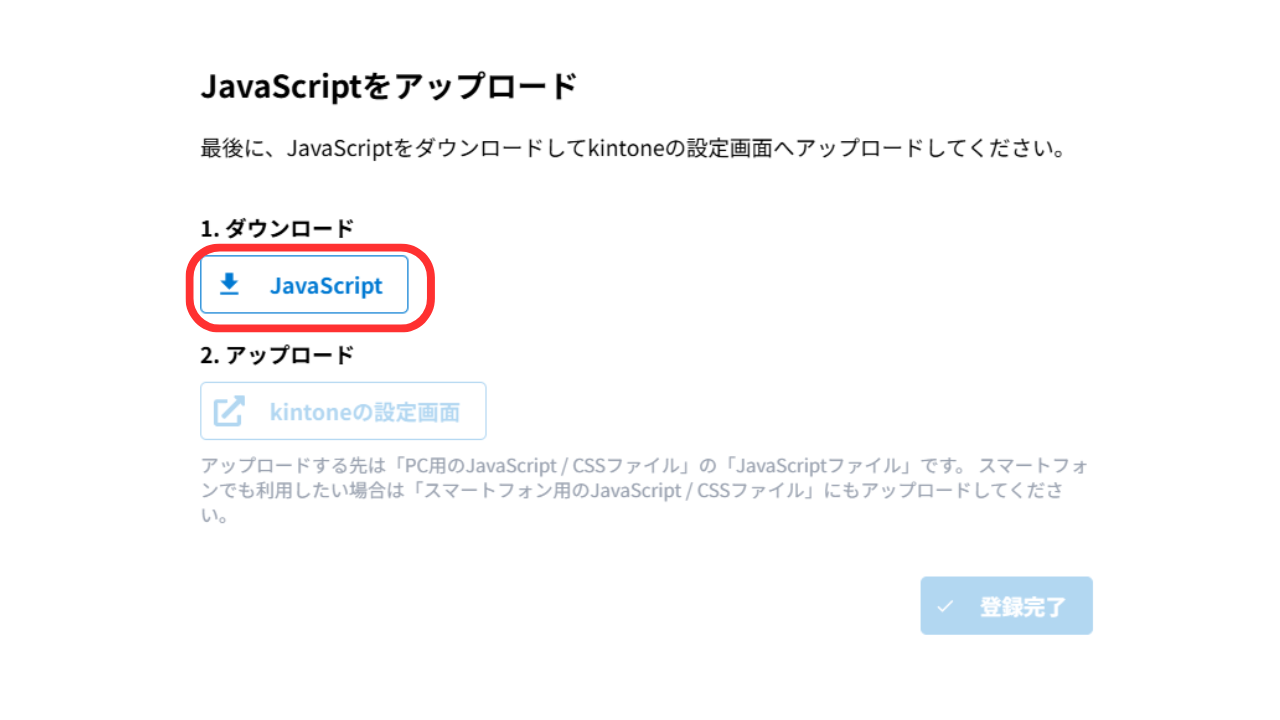Click the JavaScript label inside the download button
The width and height of the screenshot is (1280, 720).
click(x=328, y=285)
